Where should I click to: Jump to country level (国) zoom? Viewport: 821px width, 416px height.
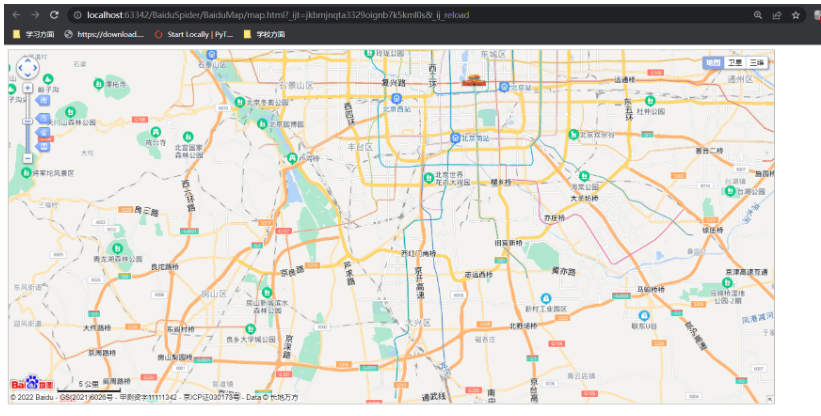[44, 147]
